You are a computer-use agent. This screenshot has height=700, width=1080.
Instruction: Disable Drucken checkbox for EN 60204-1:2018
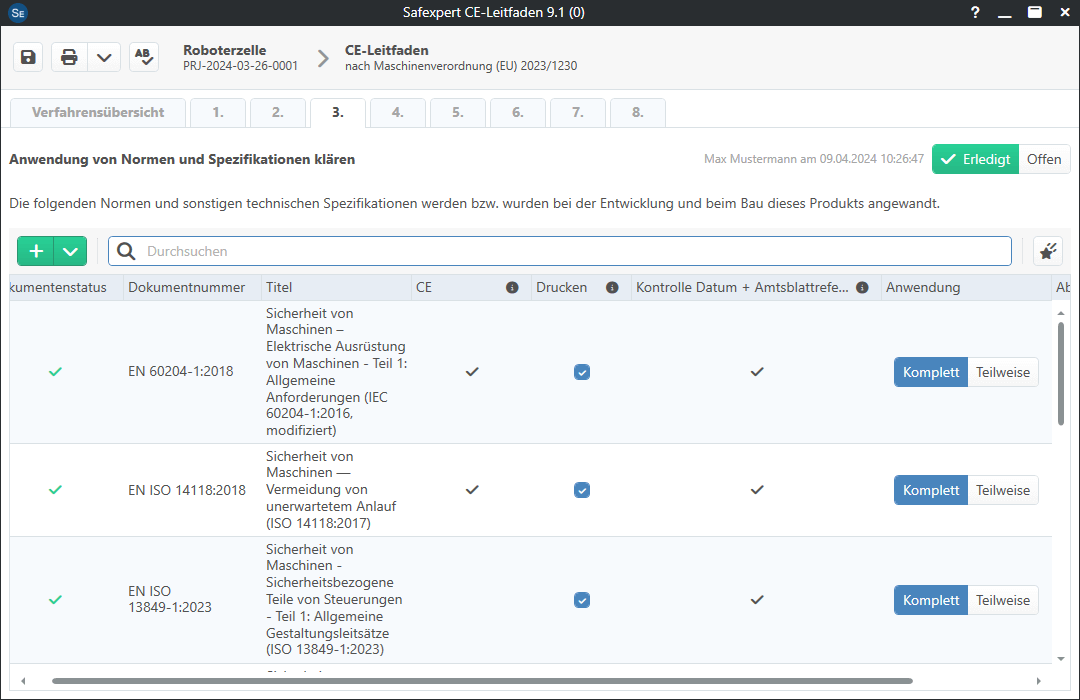[x=582, y=371]
